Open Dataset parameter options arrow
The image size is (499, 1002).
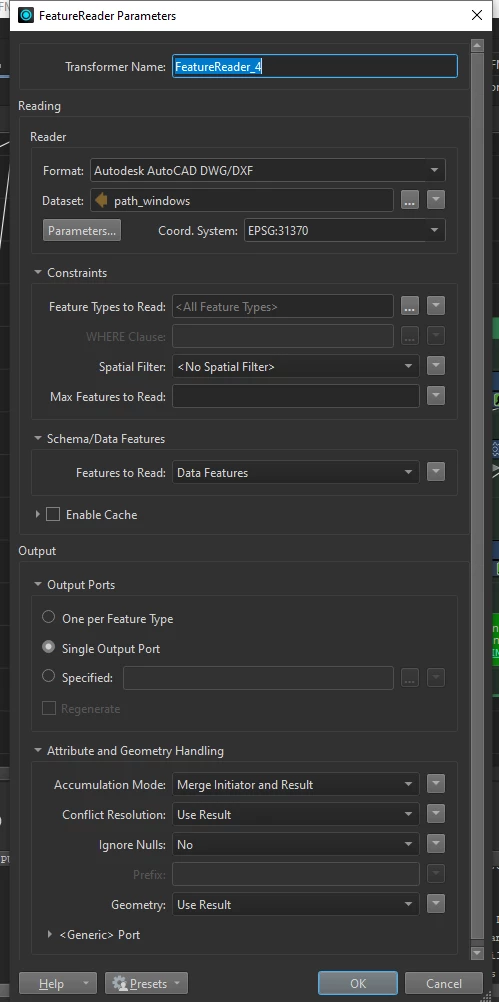coord(436,201)
